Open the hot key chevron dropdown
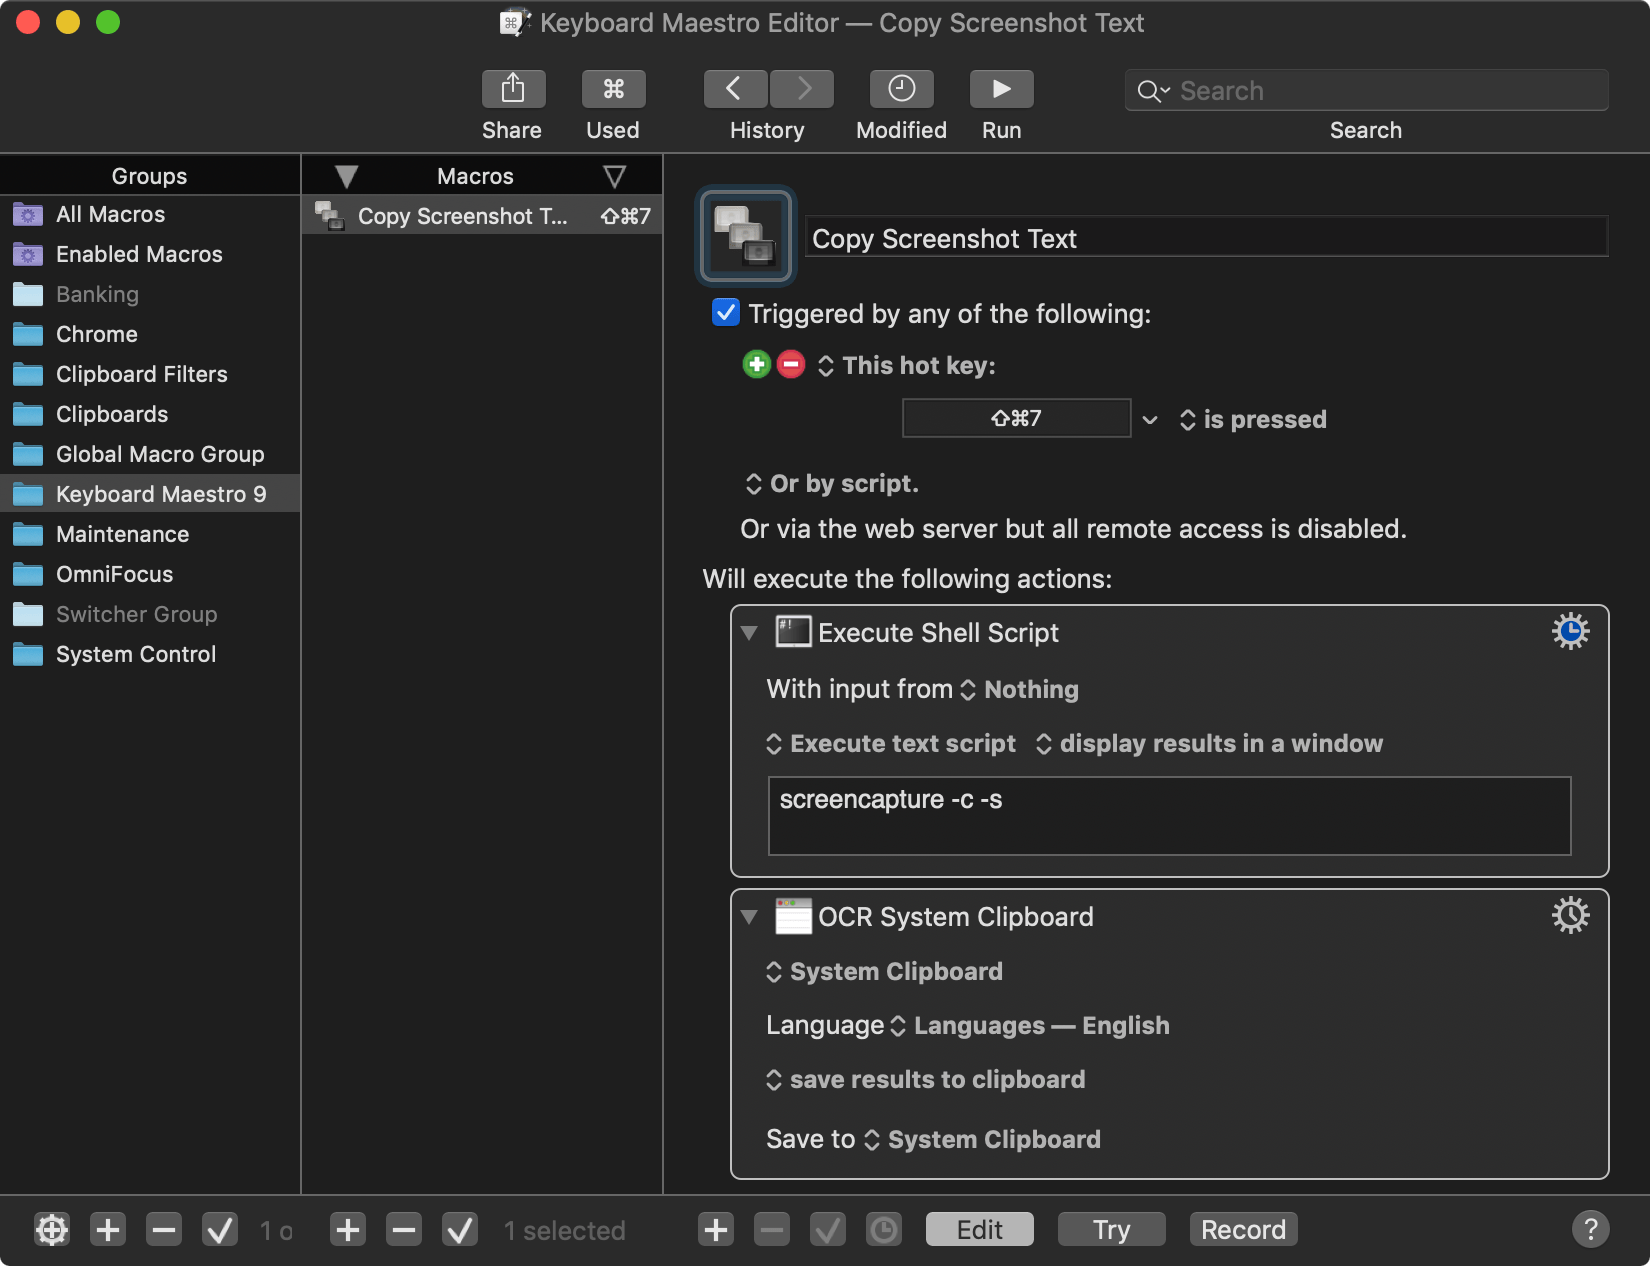1650x1266 pixels. [x=1150, y=420]
